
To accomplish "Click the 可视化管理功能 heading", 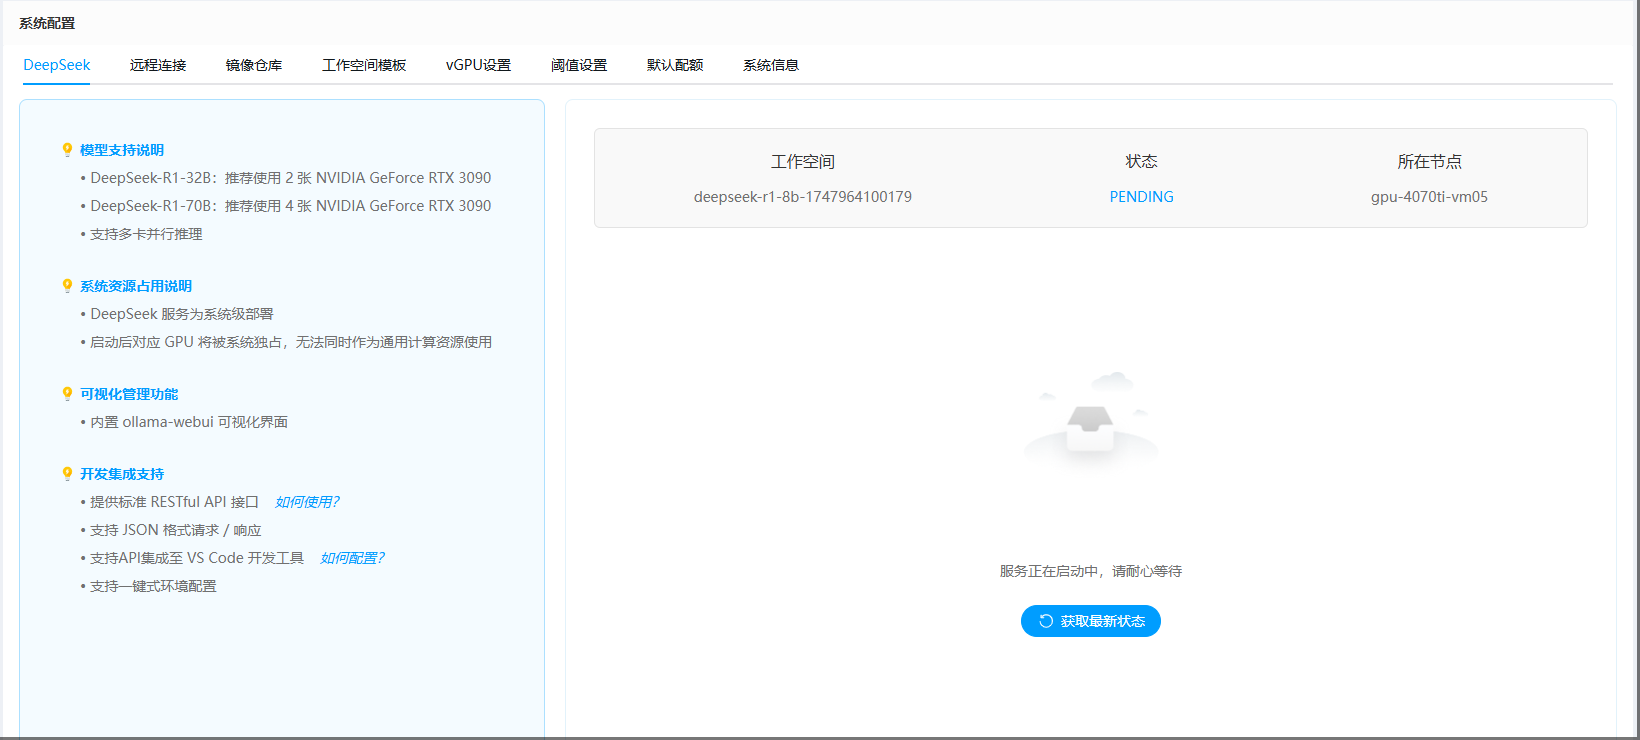I will point(129,394).
